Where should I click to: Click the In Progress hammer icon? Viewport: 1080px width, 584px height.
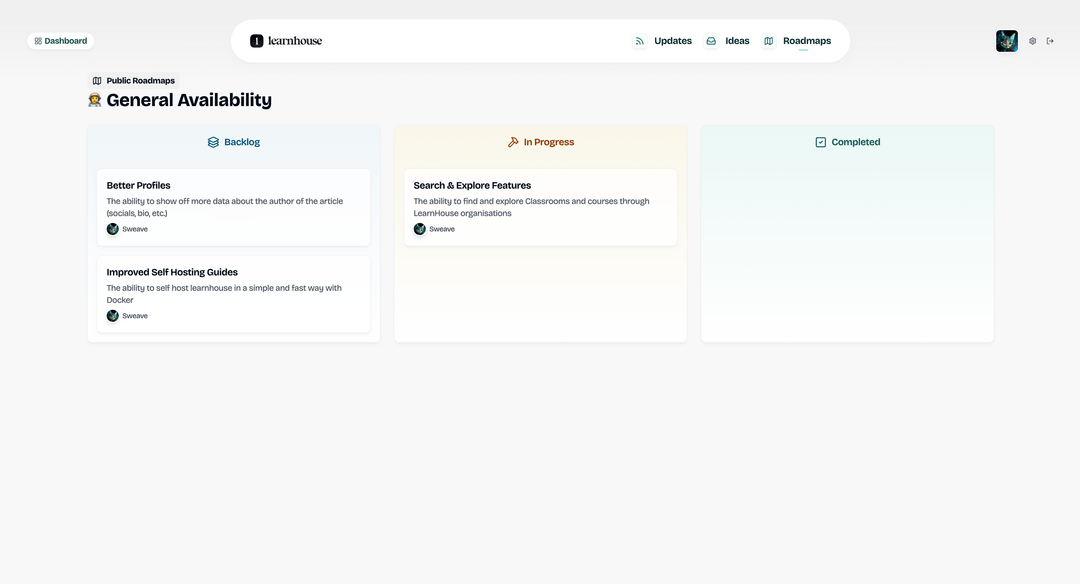coord(513,142)
